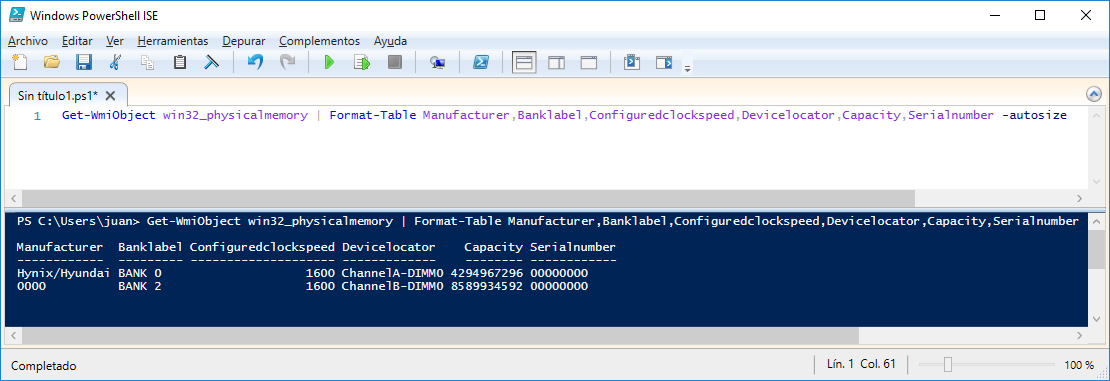Paste from clipboard icon
Screen dimensions: 1110x381
coord(180,62)
